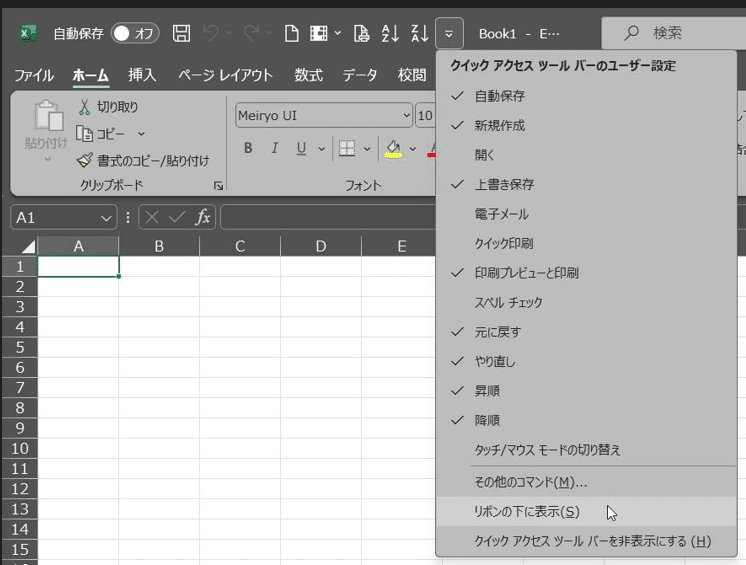
Task: Expand the fill color dropdown arrow
Action: click(x=412, y=149)
